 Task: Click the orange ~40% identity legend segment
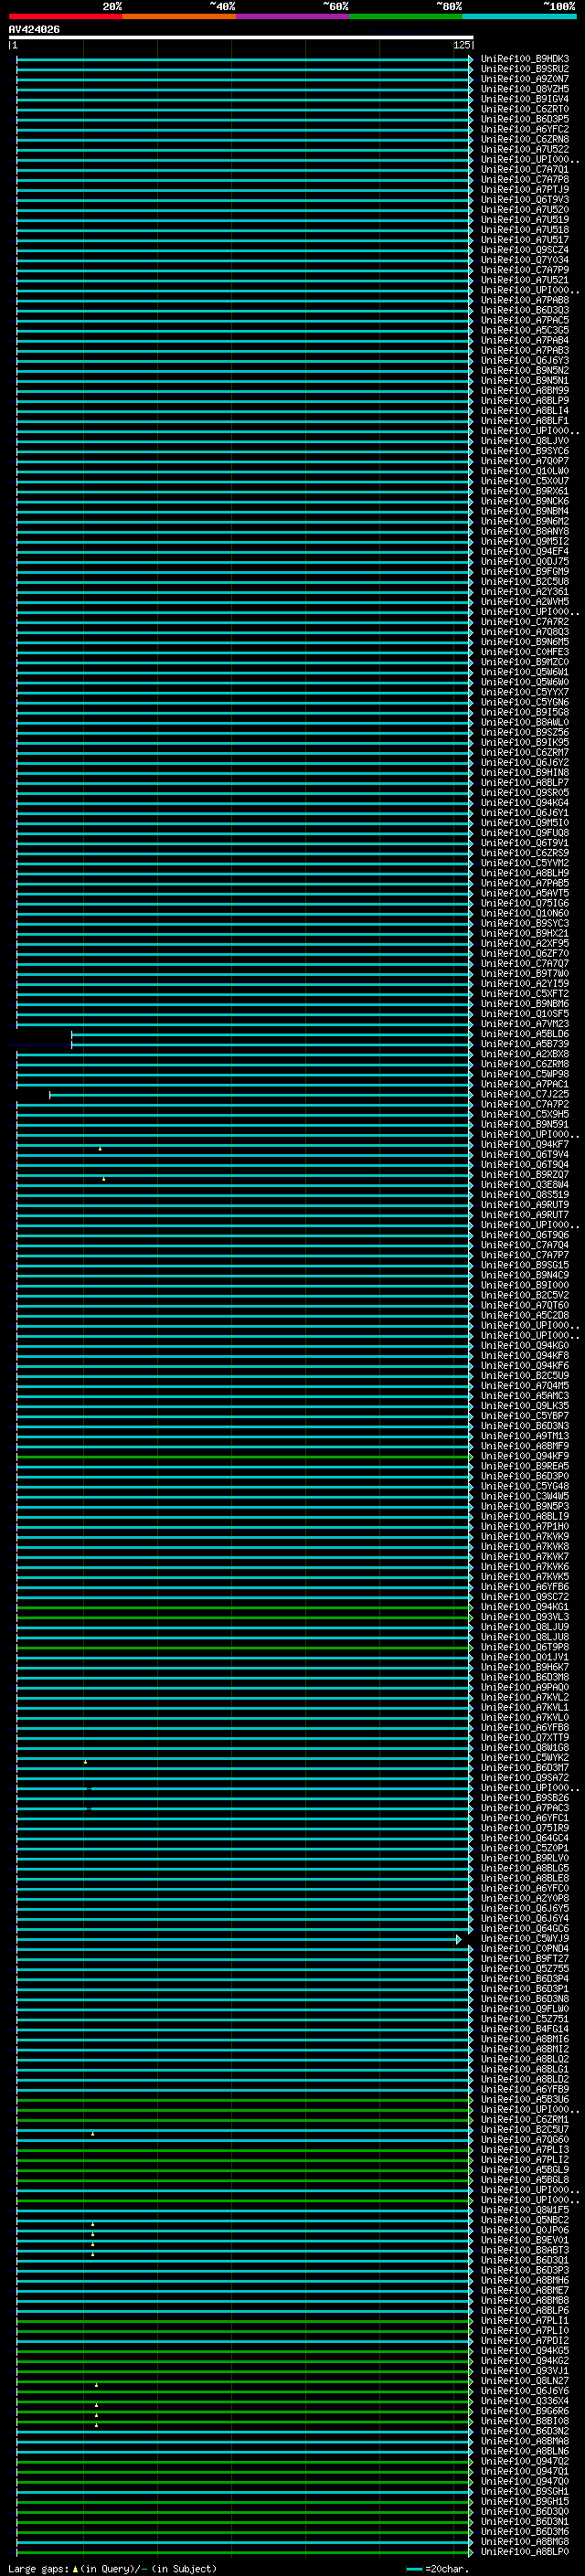tap(179, 16)
